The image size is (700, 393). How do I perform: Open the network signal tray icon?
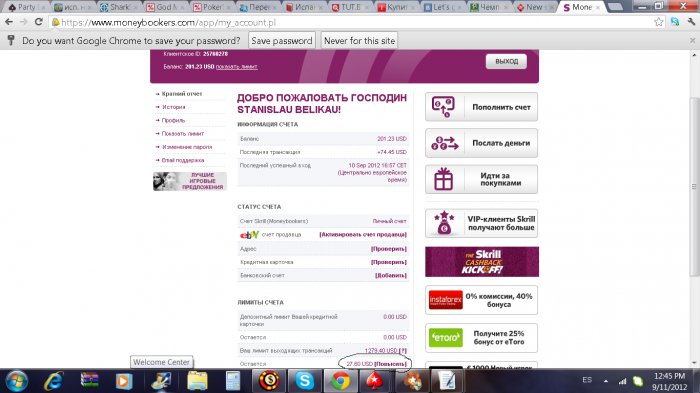[622, 381]
